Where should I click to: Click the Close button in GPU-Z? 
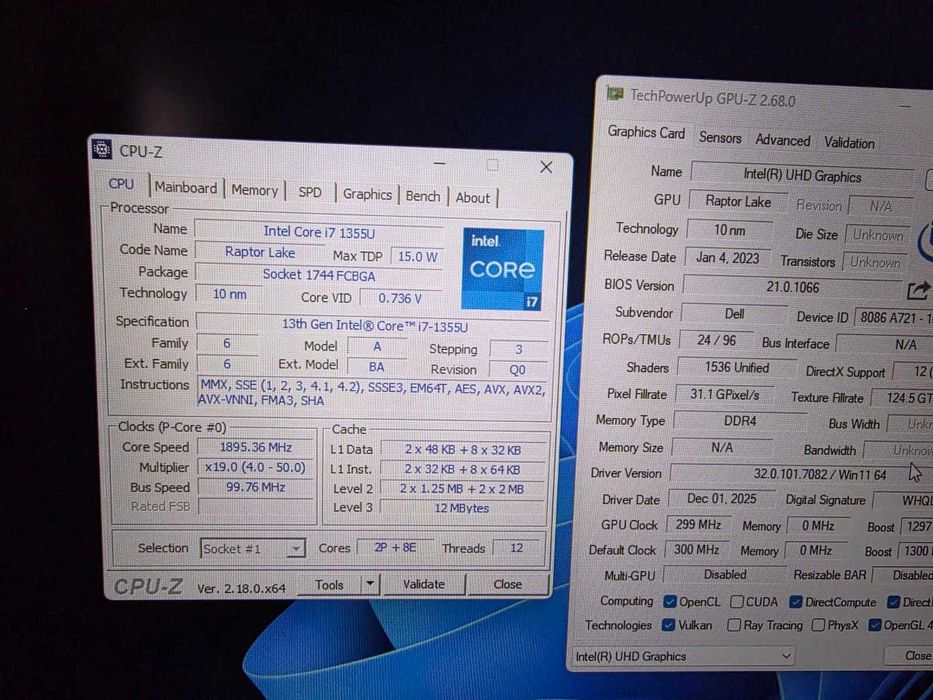[x=910, y=655]
